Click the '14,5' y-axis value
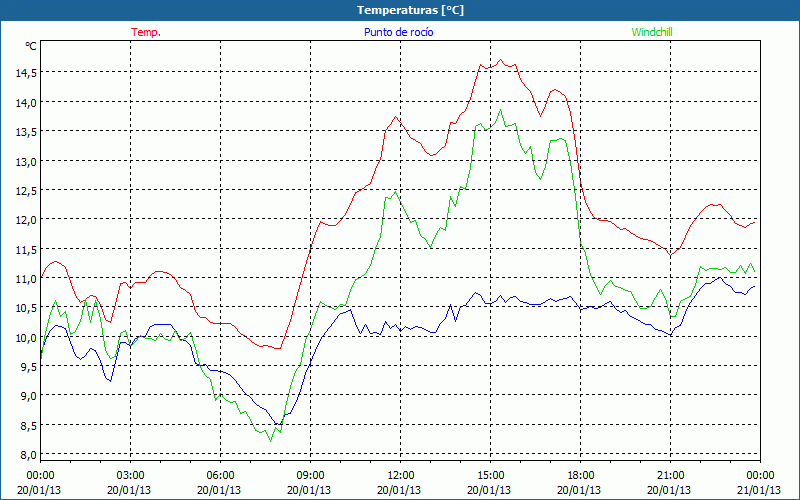Screen dimensions: 800x500 pos(26,73)
